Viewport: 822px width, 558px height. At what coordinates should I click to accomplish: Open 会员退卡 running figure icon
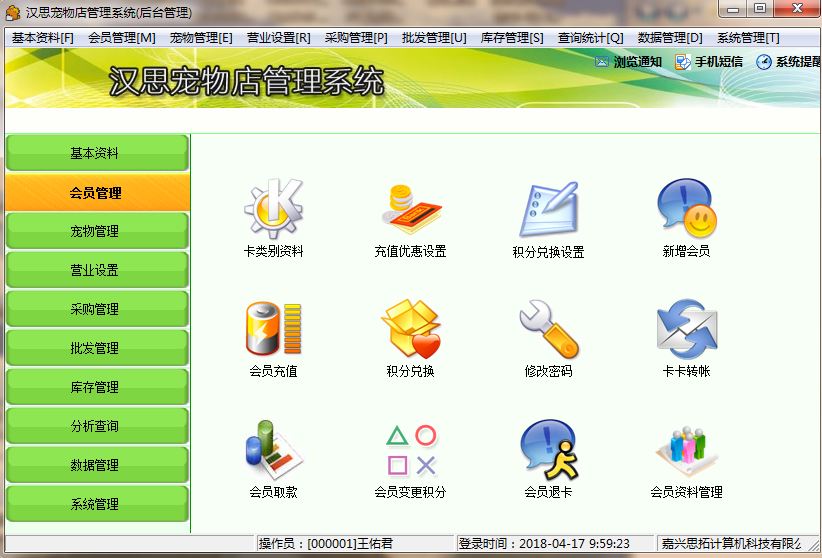point(548,449)
